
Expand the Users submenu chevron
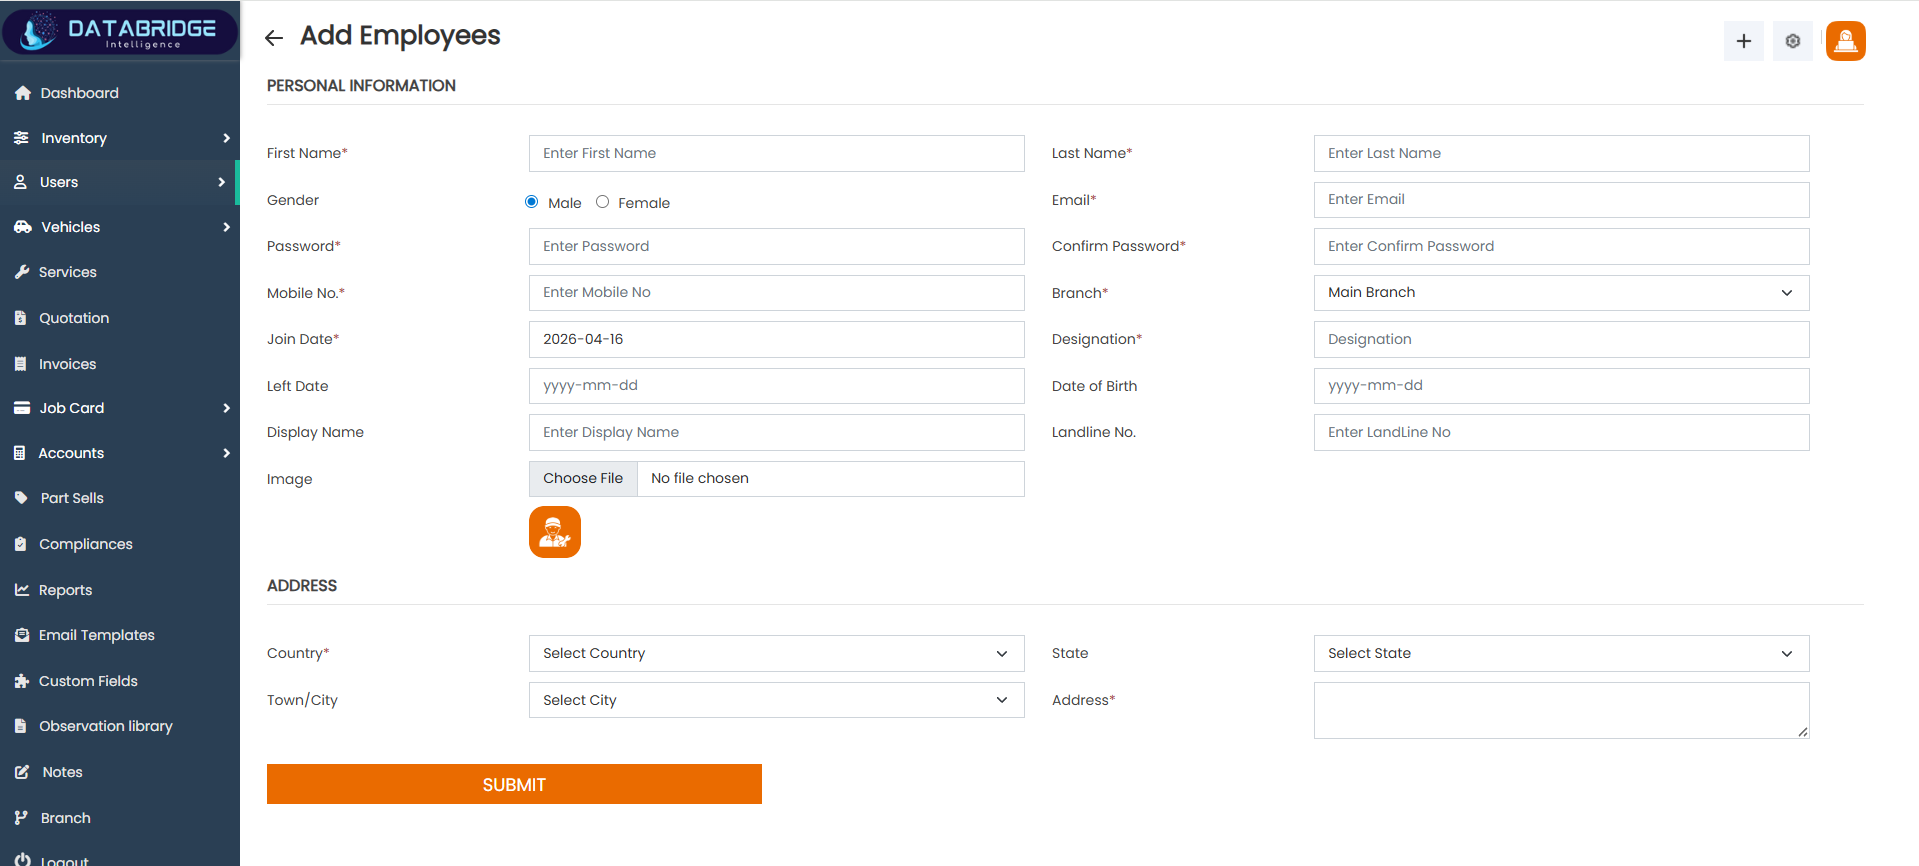[221, 182]
